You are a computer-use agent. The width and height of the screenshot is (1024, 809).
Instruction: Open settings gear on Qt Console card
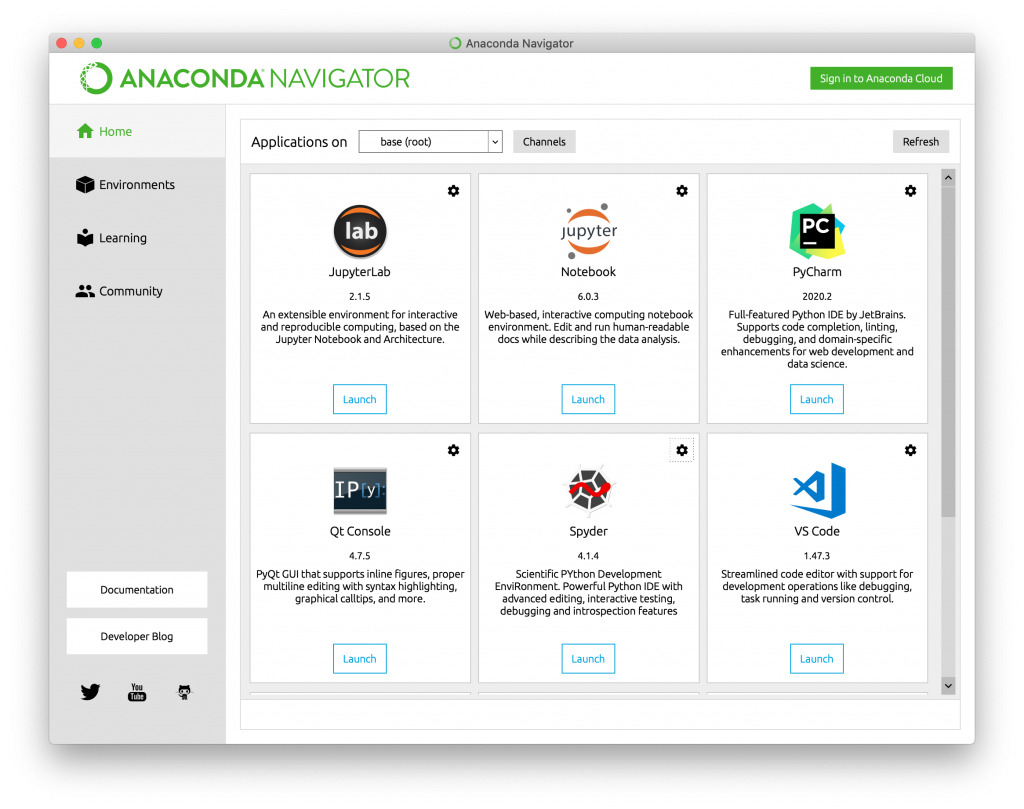point(453,450)
